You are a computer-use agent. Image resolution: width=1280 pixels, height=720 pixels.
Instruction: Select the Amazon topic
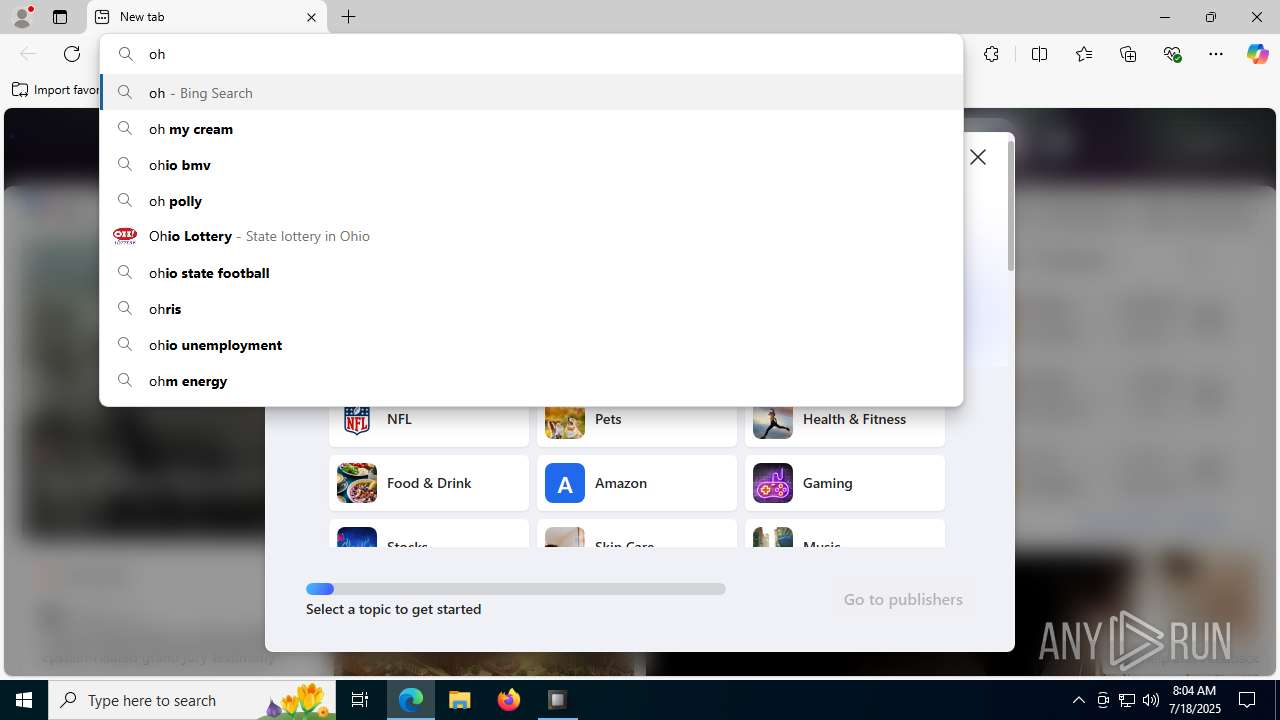pos(637,483)
